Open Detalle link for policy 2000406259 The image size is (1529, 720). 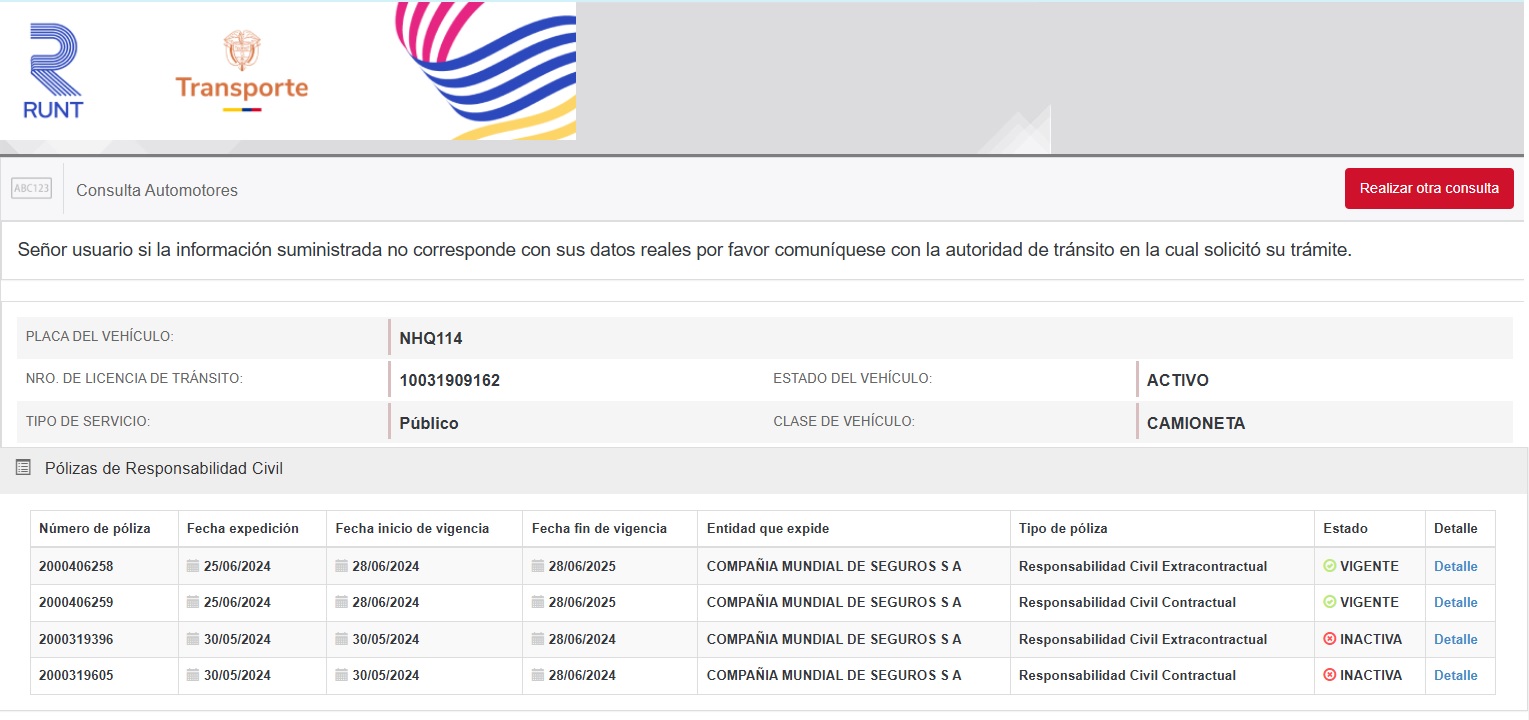pos(1455,602)
